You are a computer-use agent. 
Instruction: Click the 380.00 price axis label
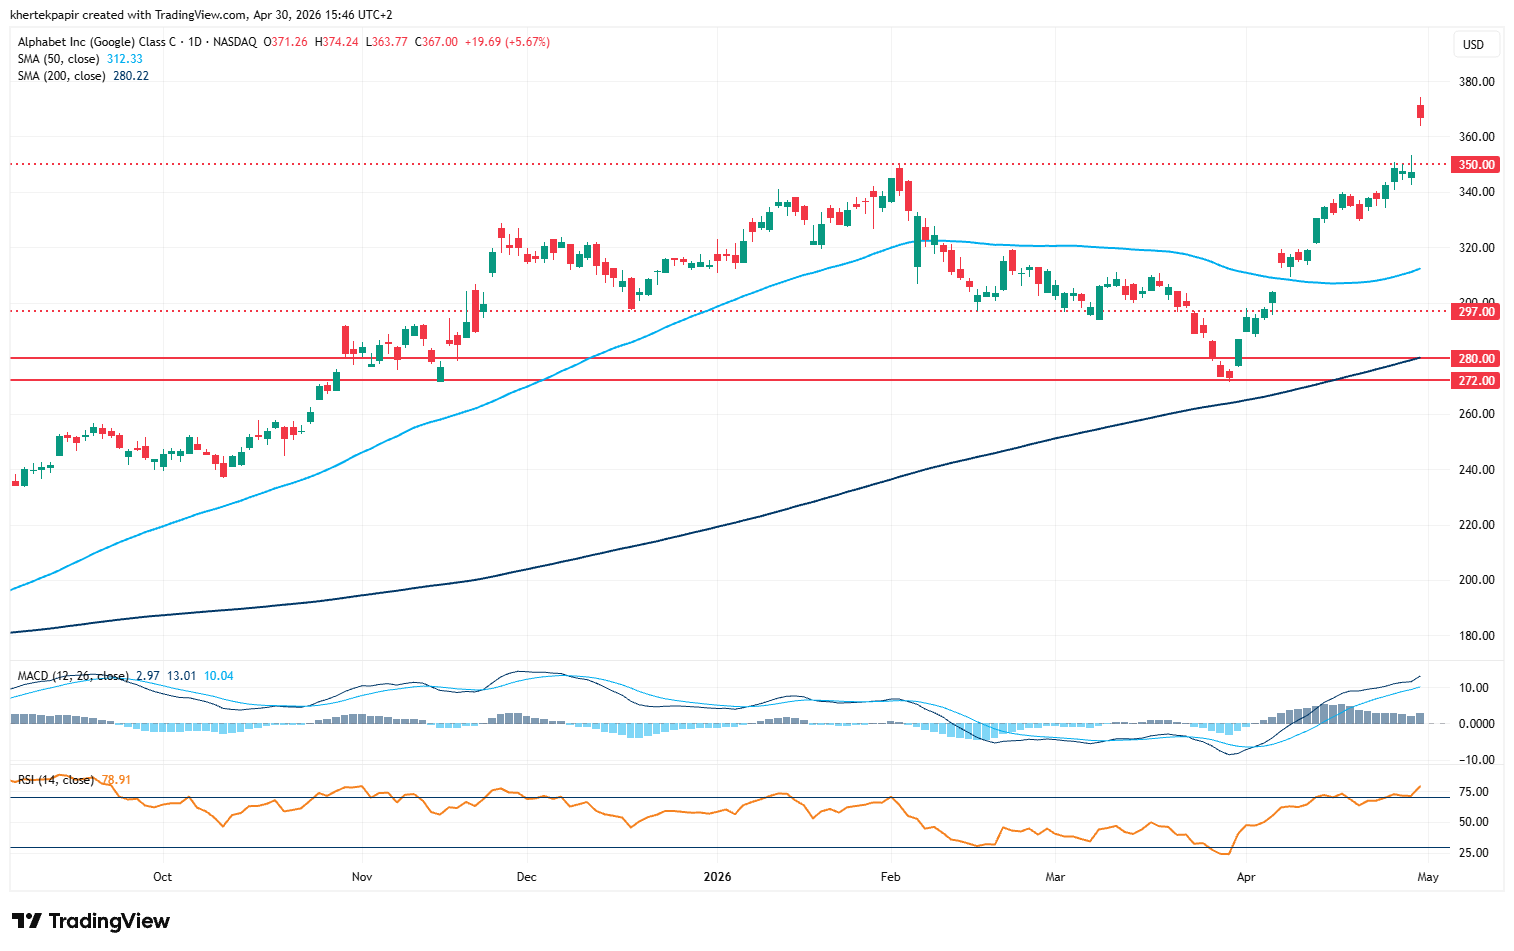[x=1476, y=82]
